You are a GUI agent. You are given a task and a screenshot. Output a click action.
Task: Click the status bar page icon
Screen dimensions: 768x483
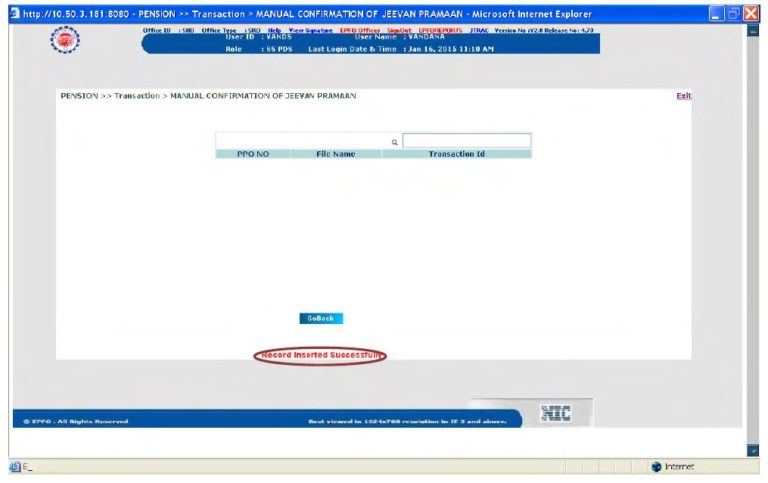(14, 467)
